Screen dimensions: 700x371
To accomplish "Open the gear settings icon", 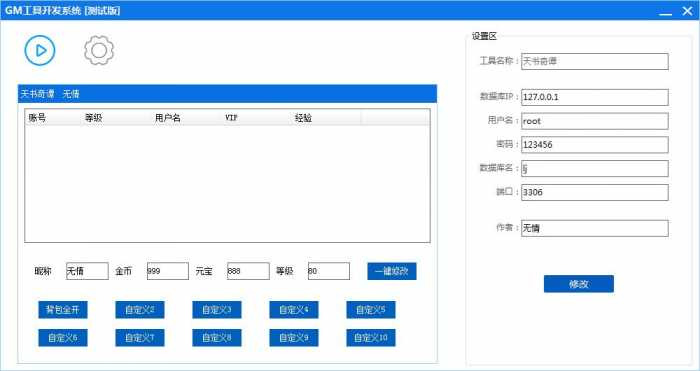I will pos(99,50).
